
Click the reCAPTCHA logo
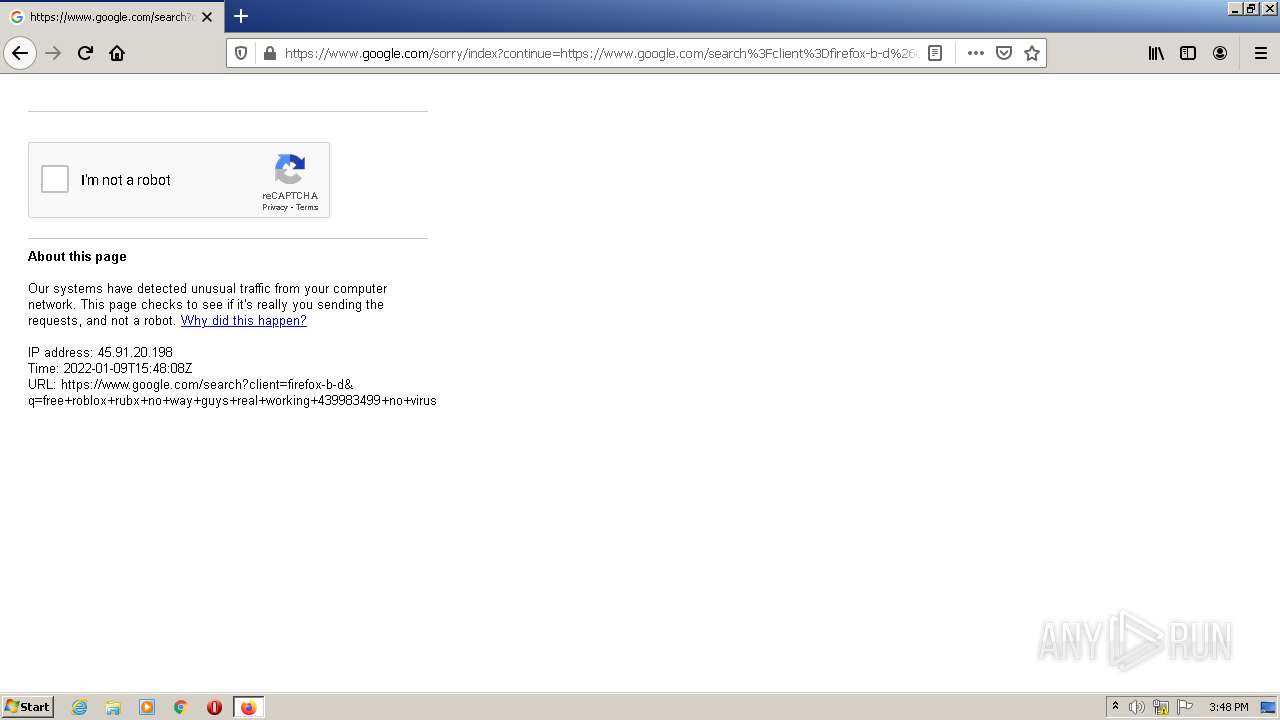pyautogui.click(x=290, y=169)
